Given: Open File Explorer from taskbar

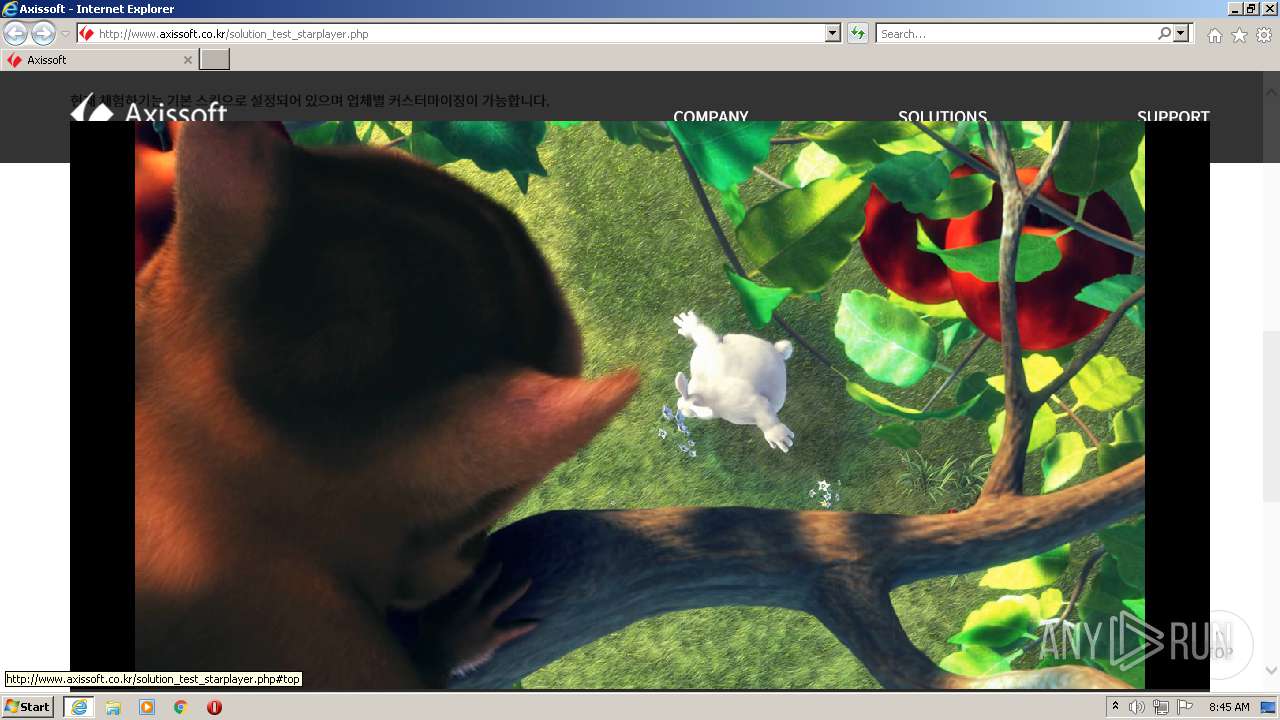Looking at the screenshot, I should tap(113, 707).
